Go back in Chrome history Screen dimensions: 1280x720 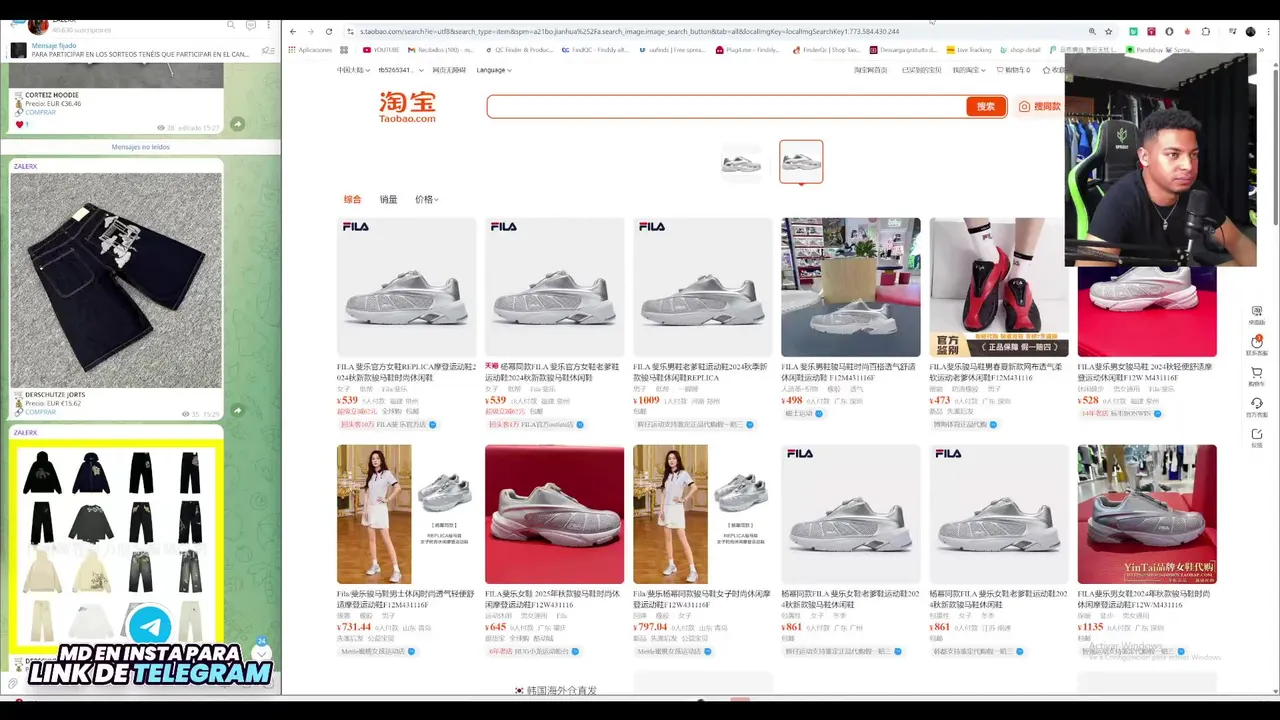(x=293, y=32)
